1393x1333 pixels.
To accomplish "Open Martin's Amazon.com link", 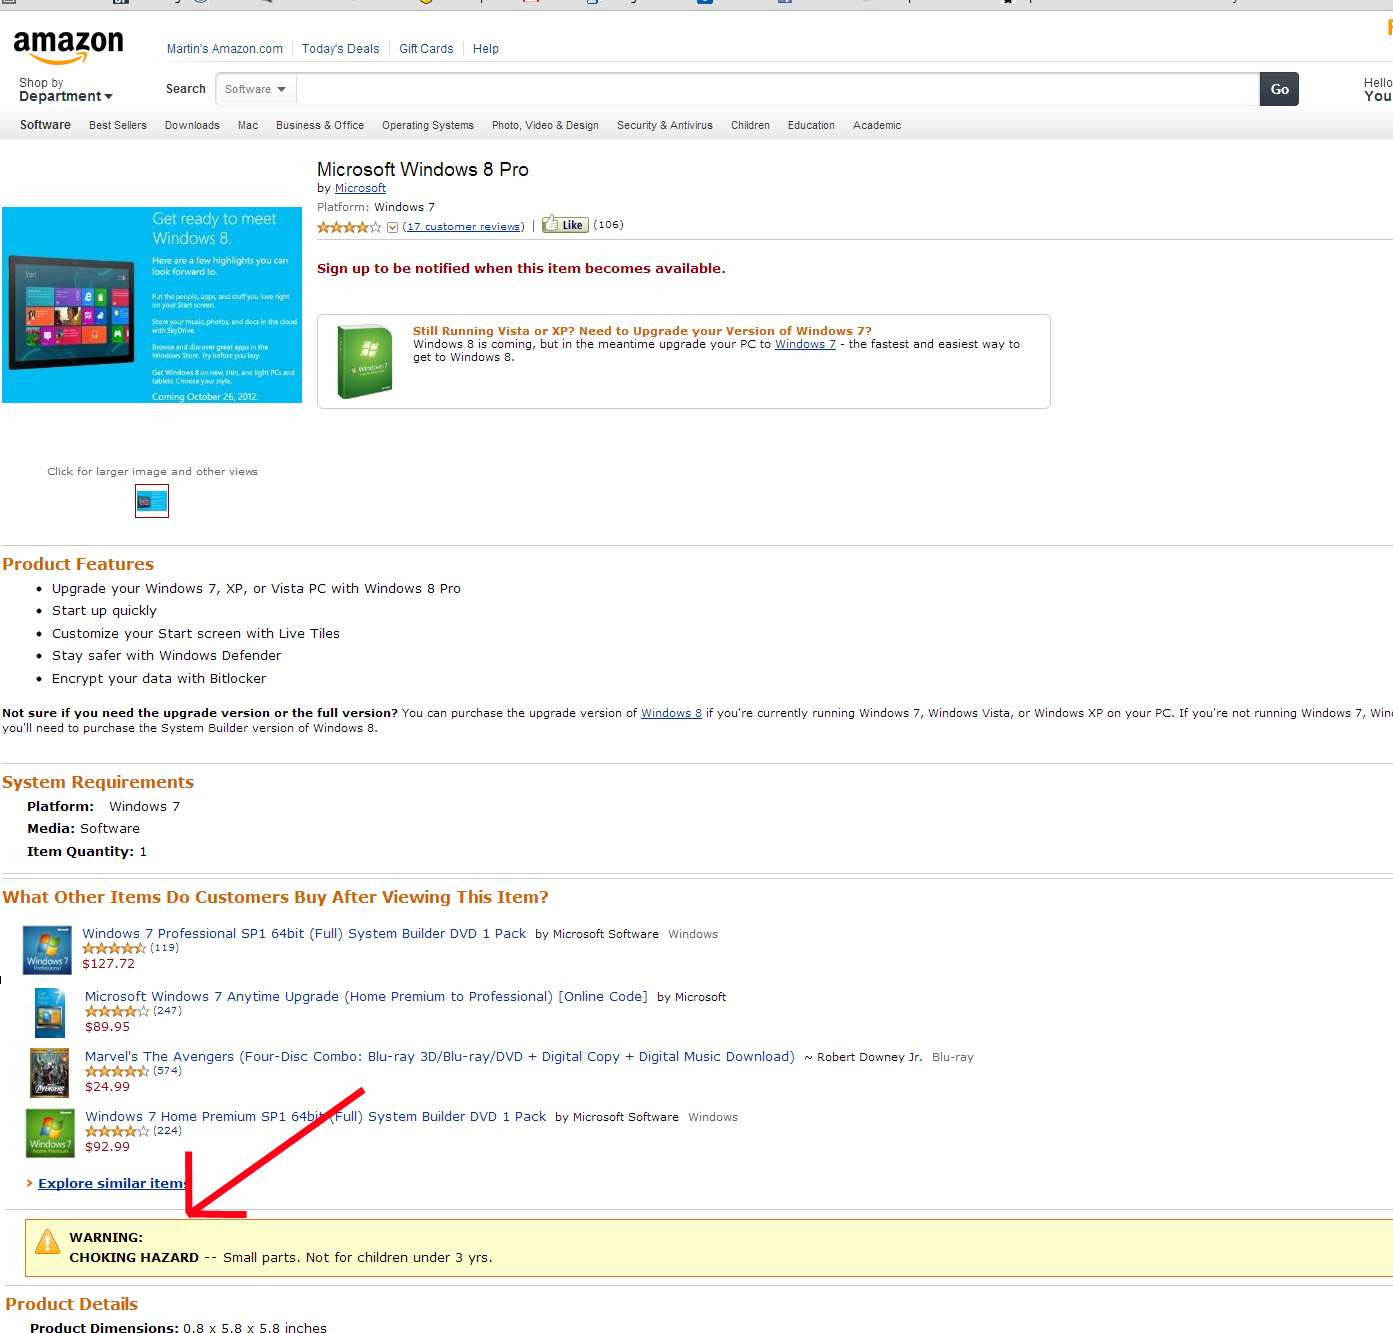I will (224, 48).
